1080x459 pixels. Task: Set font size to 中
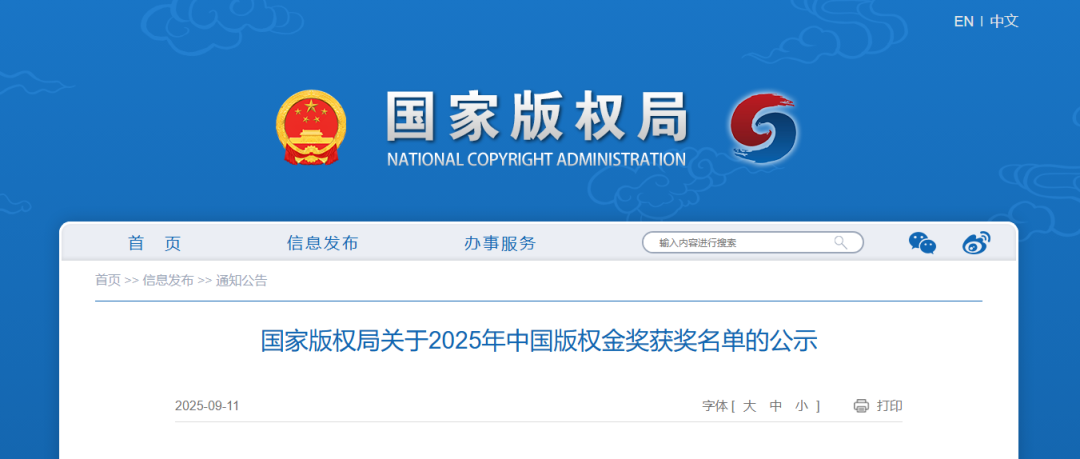pyautogui.click(x=776, y=406)
